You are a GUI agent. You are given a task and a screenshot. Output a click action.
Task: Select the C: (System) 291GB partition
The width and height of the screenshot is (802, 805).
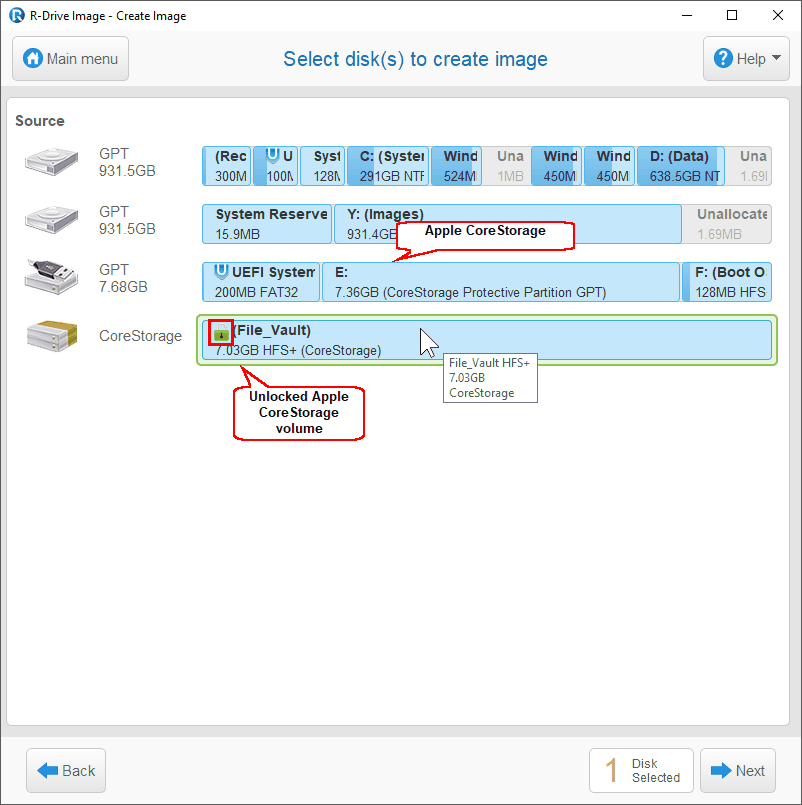coord(388,166)
